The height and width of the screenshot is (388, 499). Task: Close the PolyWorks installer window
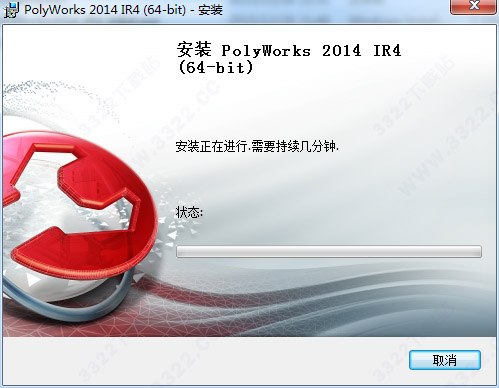(473, 6)
